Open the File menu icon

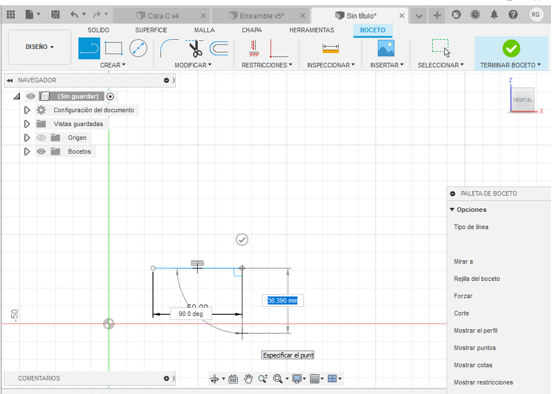30,14
